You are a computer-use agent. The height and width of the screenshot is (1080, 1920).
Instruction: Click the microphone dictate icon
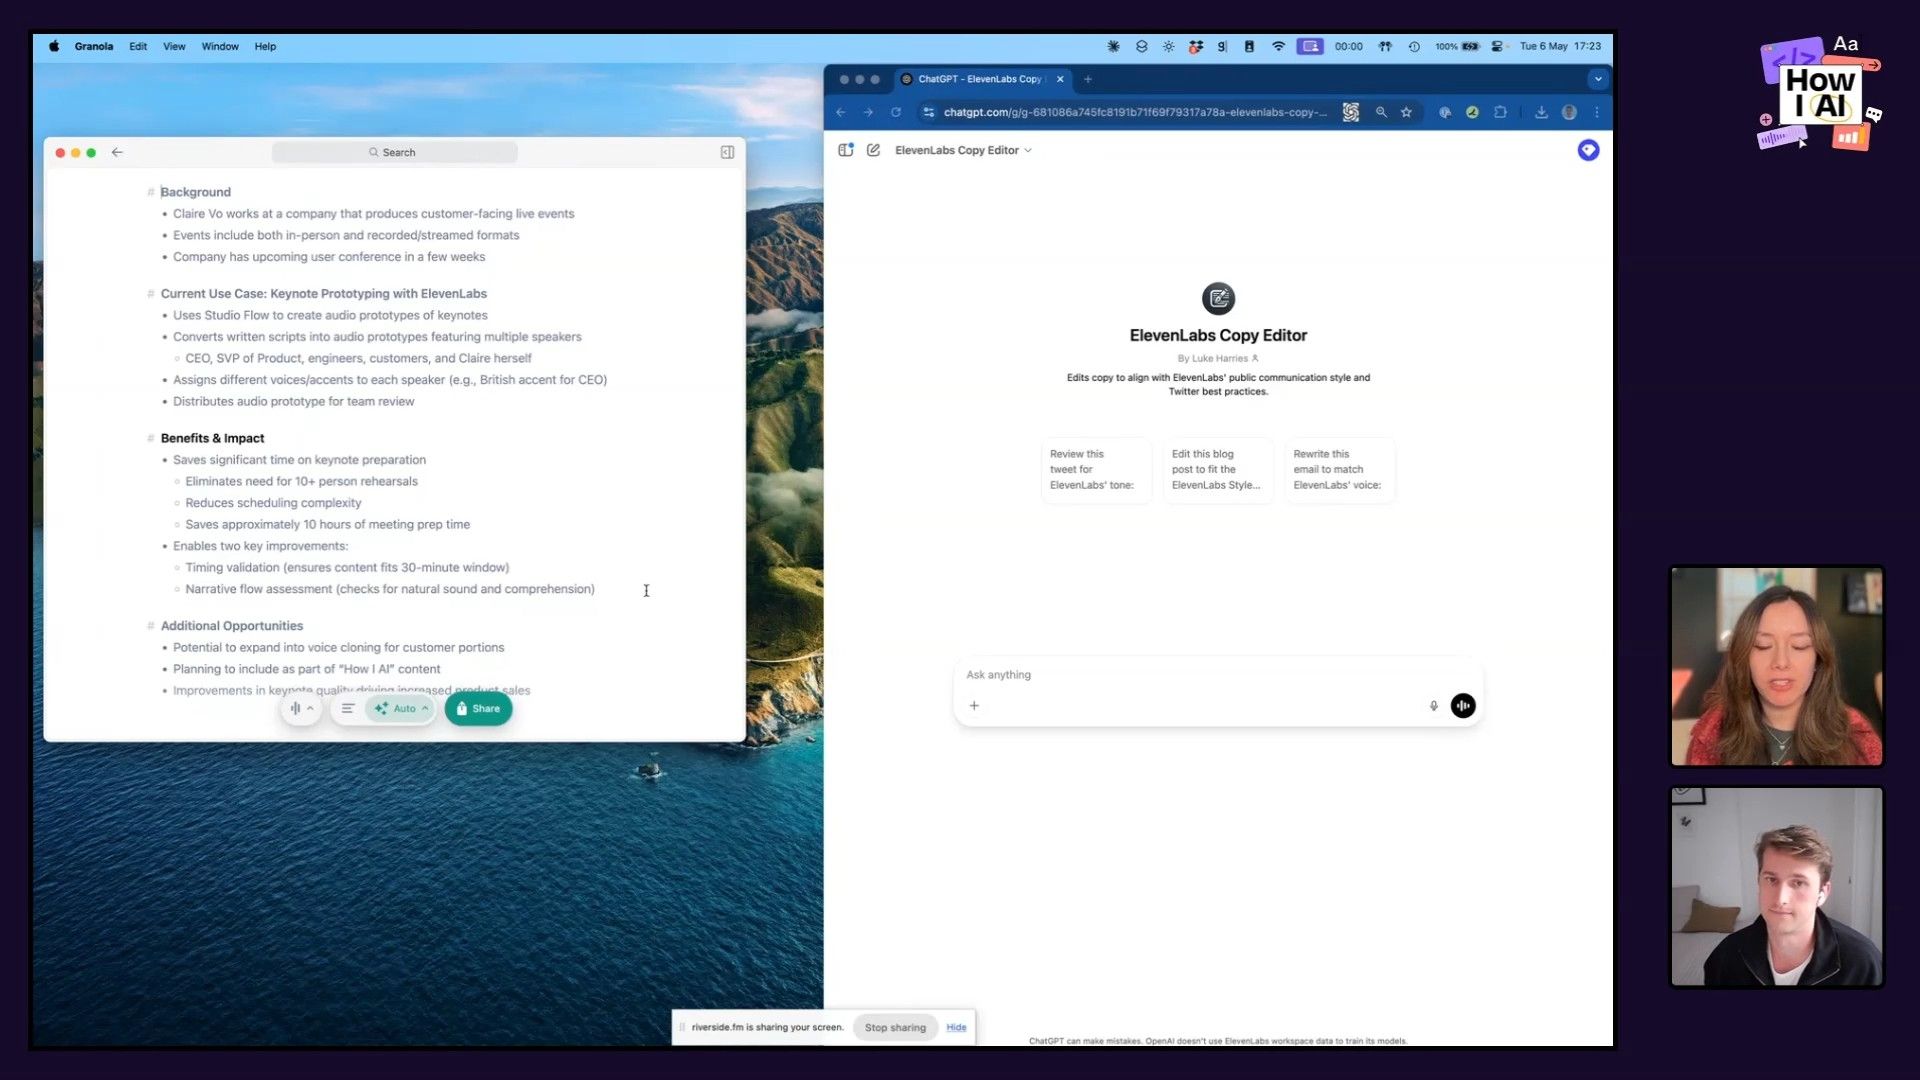pyautogui.click(x=1433, y=705)
